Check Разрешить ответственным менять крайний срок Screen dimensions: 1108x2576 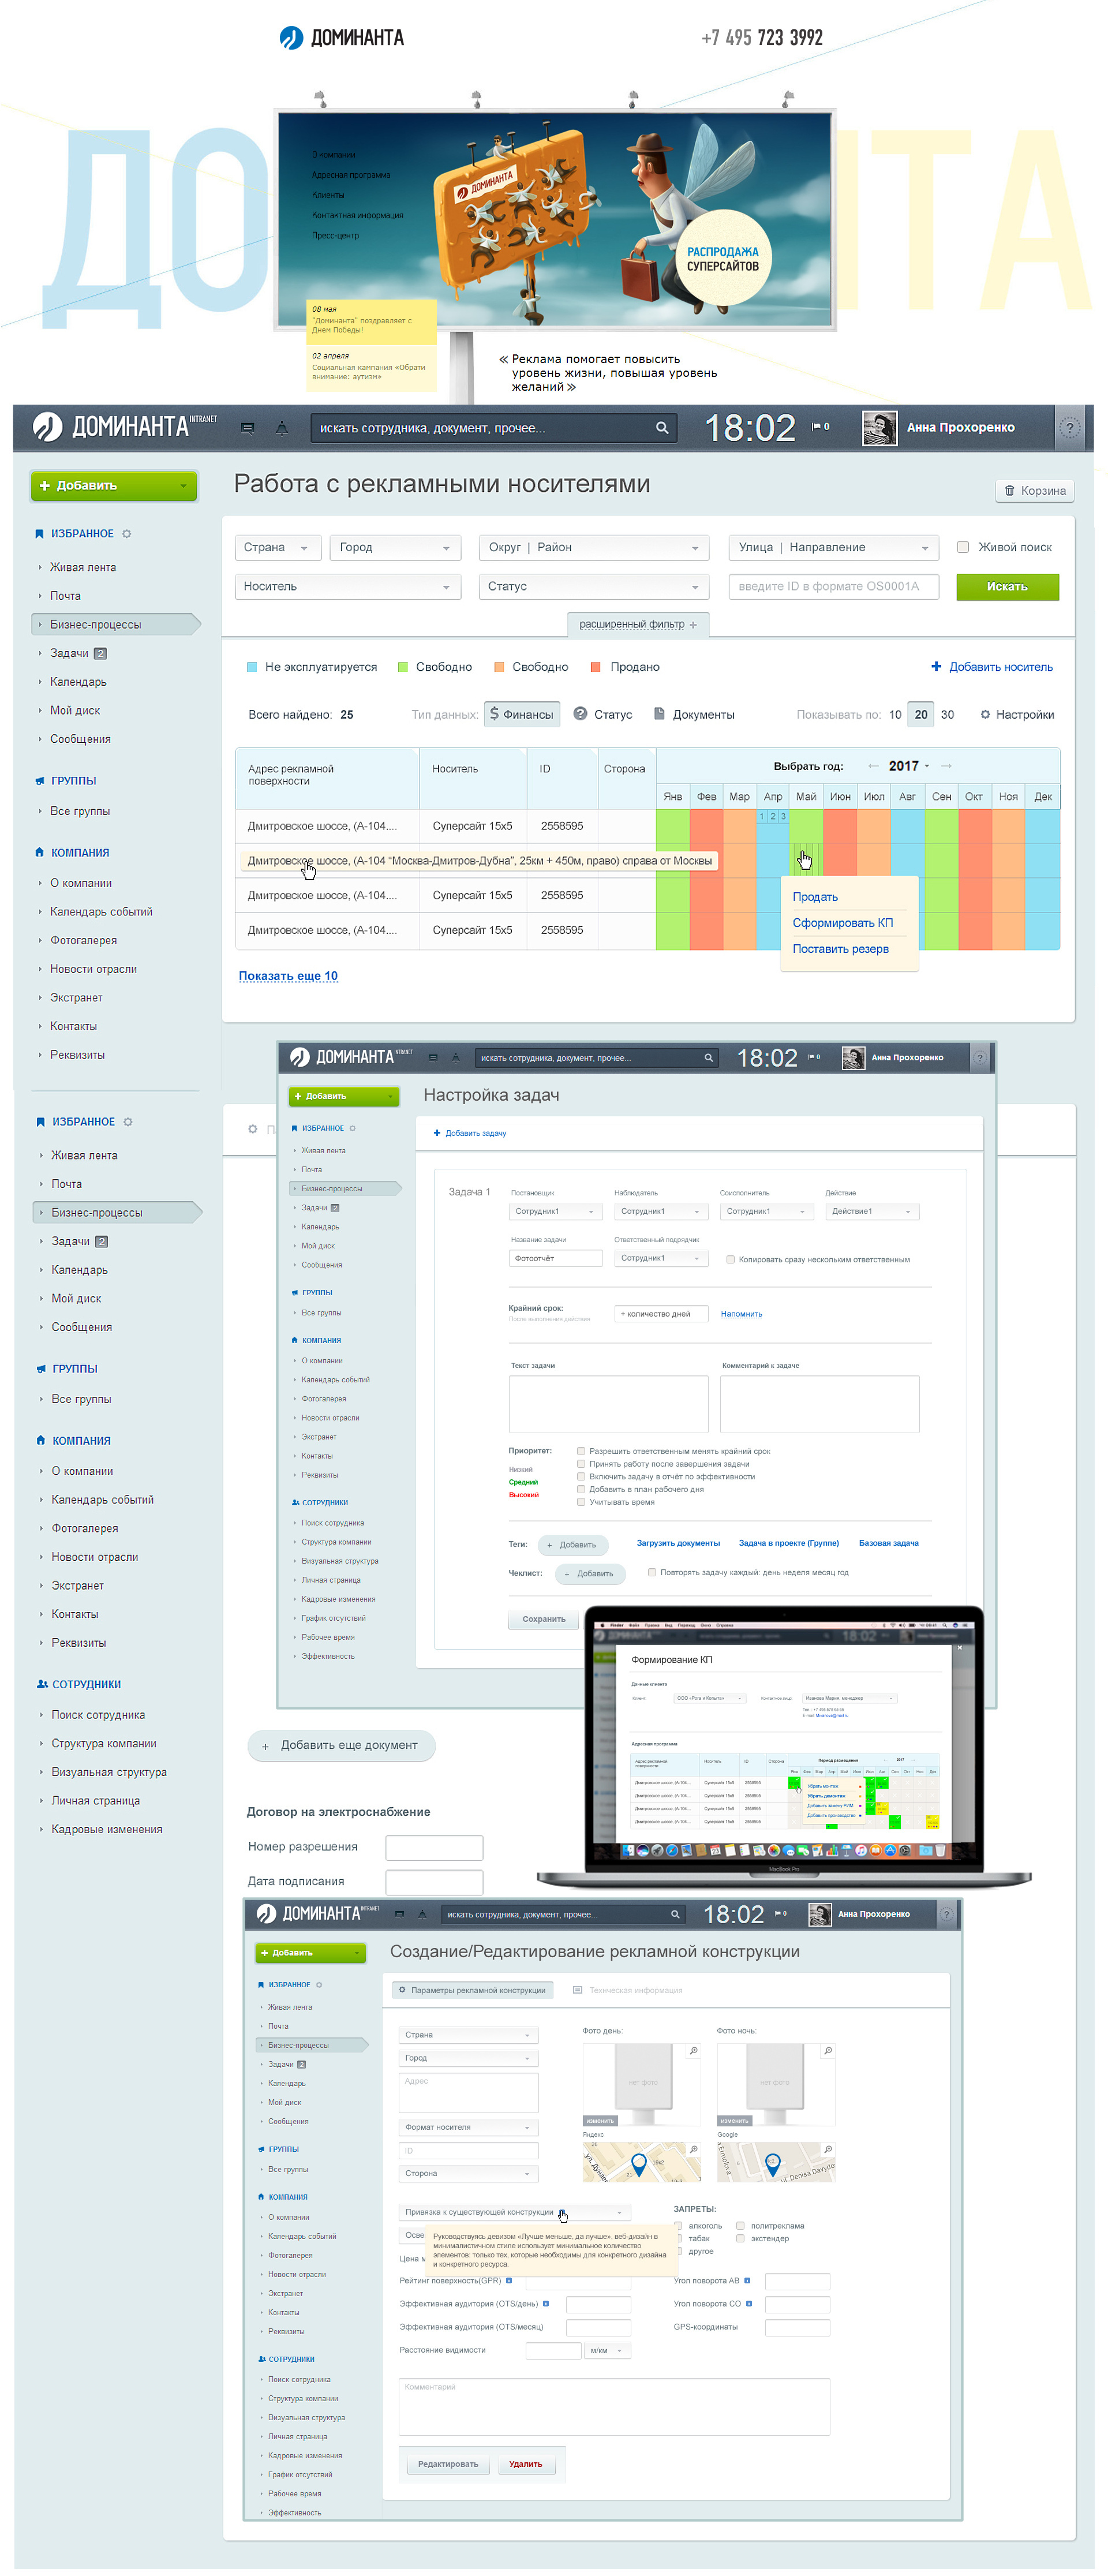[x=581, y=1451]
